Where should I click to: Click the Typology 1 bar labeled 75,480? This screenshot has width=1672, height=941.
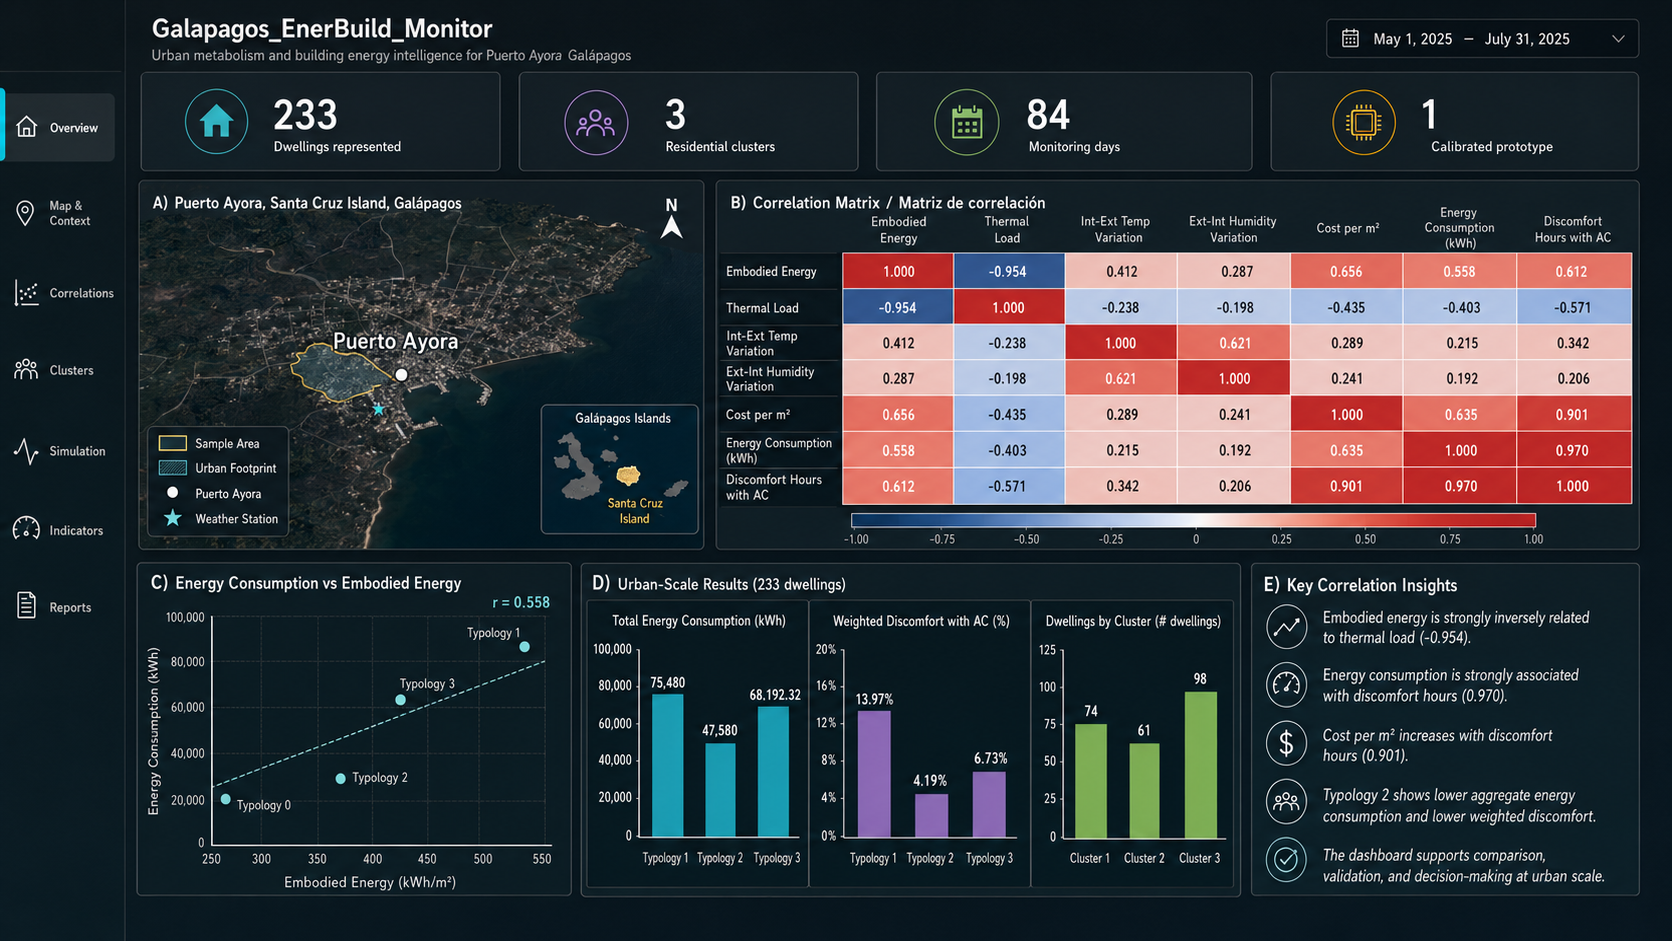coord(668,765)
